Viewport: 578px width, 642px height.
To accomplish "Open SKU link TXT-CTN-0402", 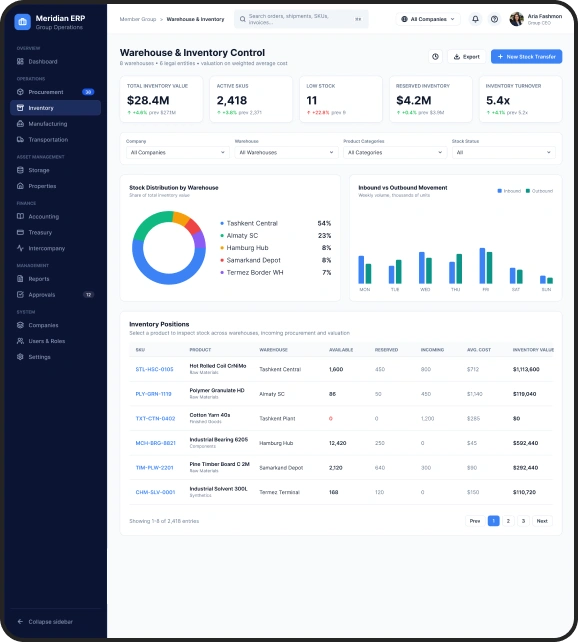I will (155, 418).
